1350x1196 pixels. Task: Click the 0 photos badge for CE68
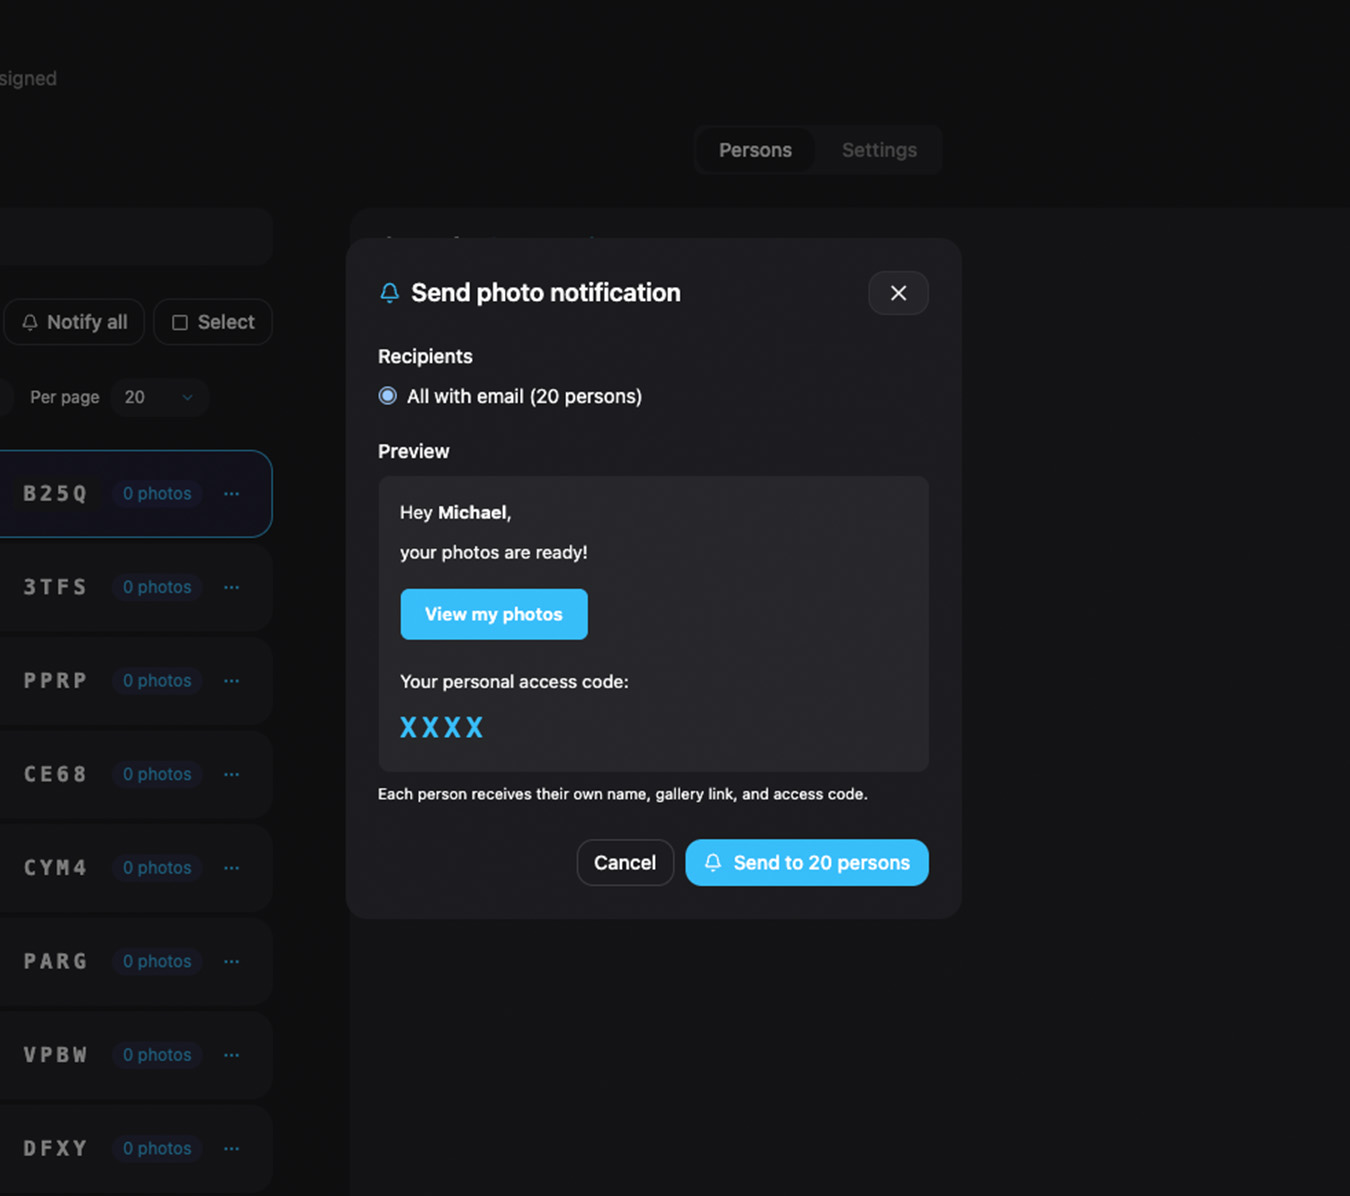coord(157,774)
